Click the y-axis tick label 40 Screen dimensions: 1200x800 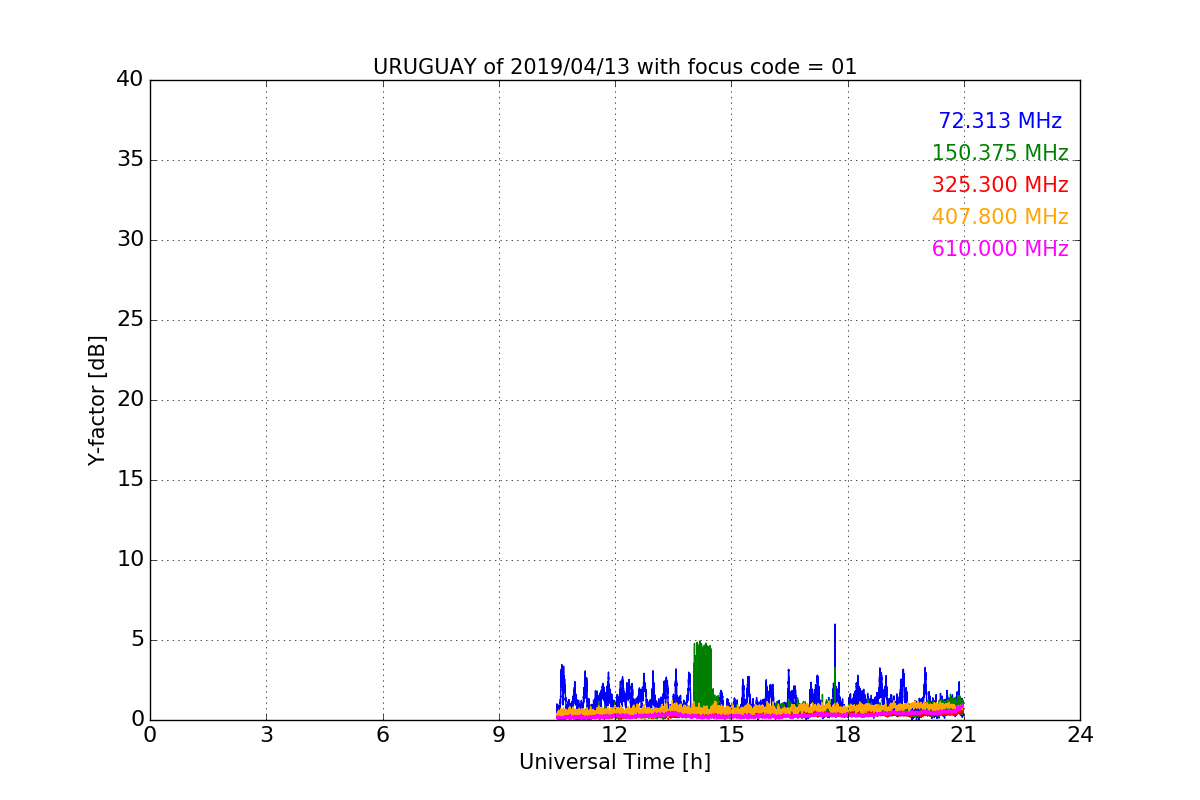coord(130,80)
